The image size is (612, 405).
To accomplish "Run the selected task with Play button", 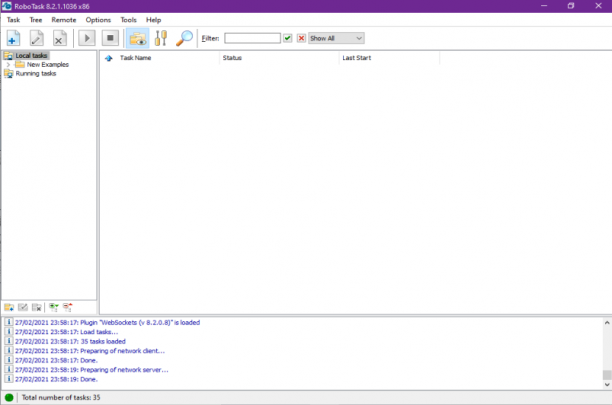I will [87, 38].
